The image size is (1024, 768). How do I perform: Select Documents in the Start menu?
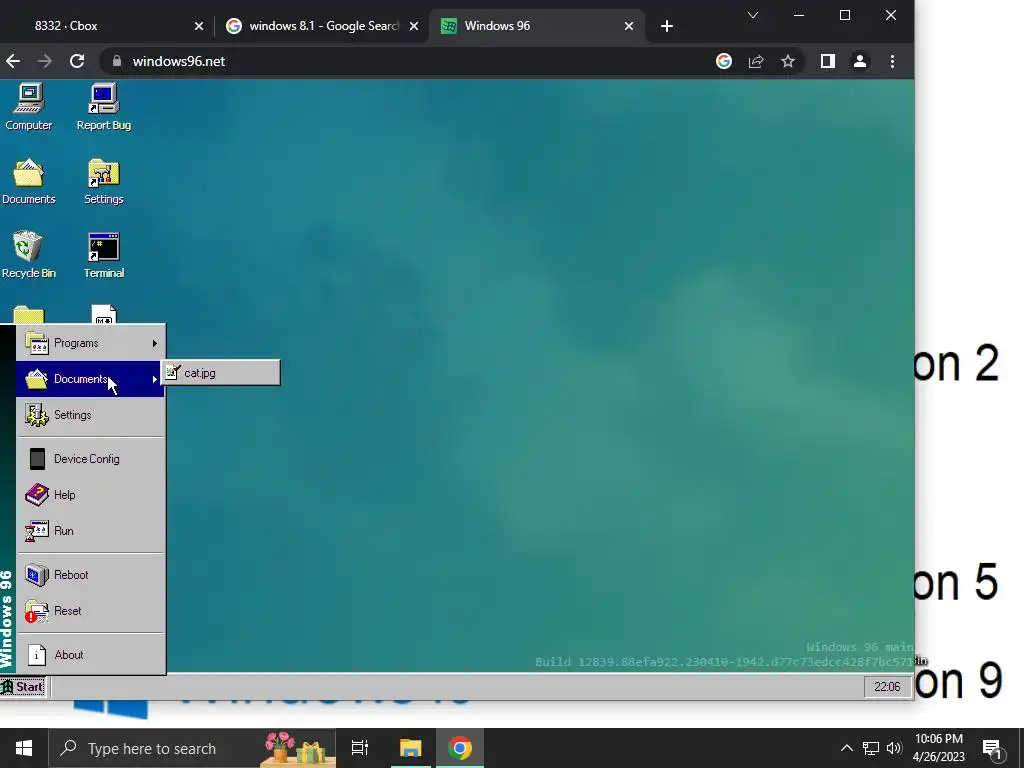[x=90, y=379]
